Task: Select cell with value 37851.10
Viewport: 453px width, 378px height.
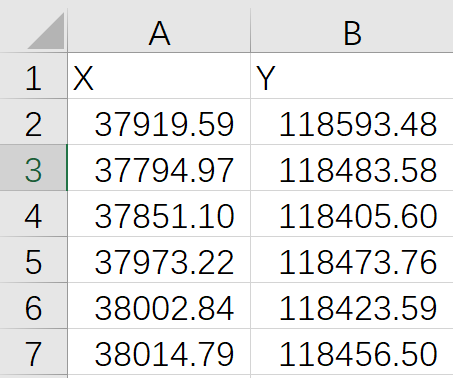Action: (x=159, y=214)
